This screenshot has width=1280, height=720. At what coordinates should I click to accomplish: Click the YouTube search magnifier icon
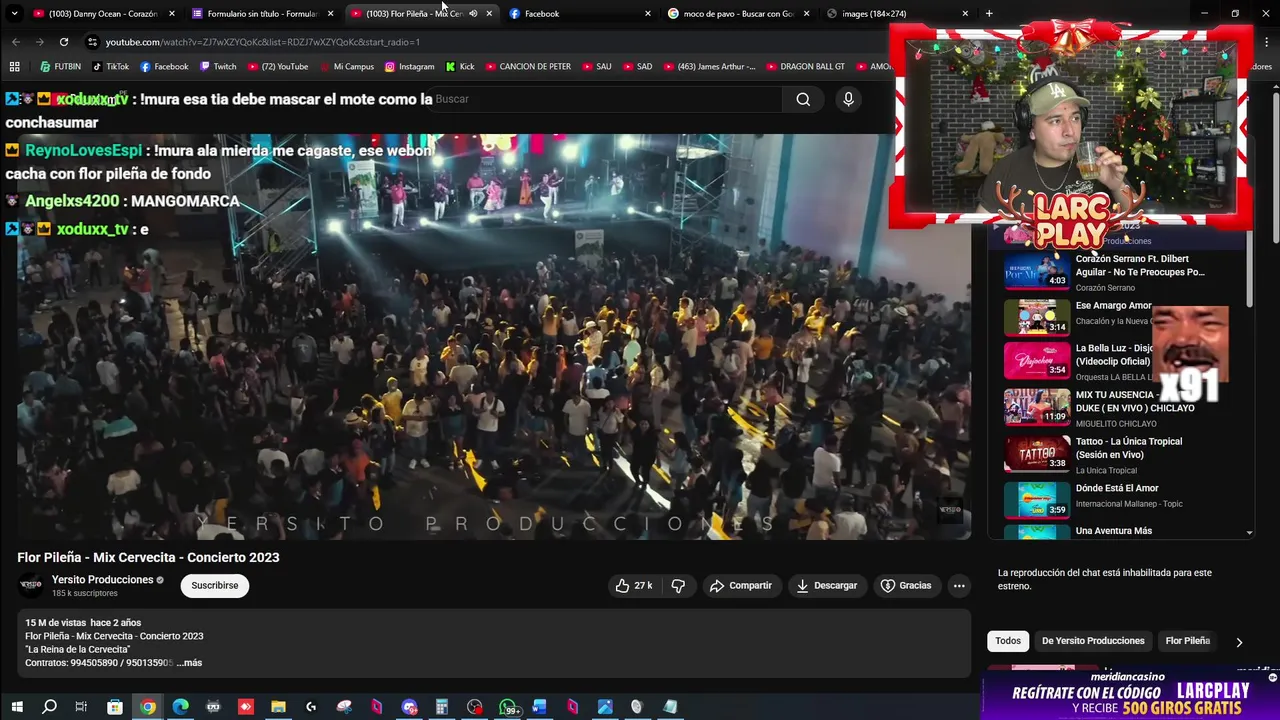pos(803,99)
